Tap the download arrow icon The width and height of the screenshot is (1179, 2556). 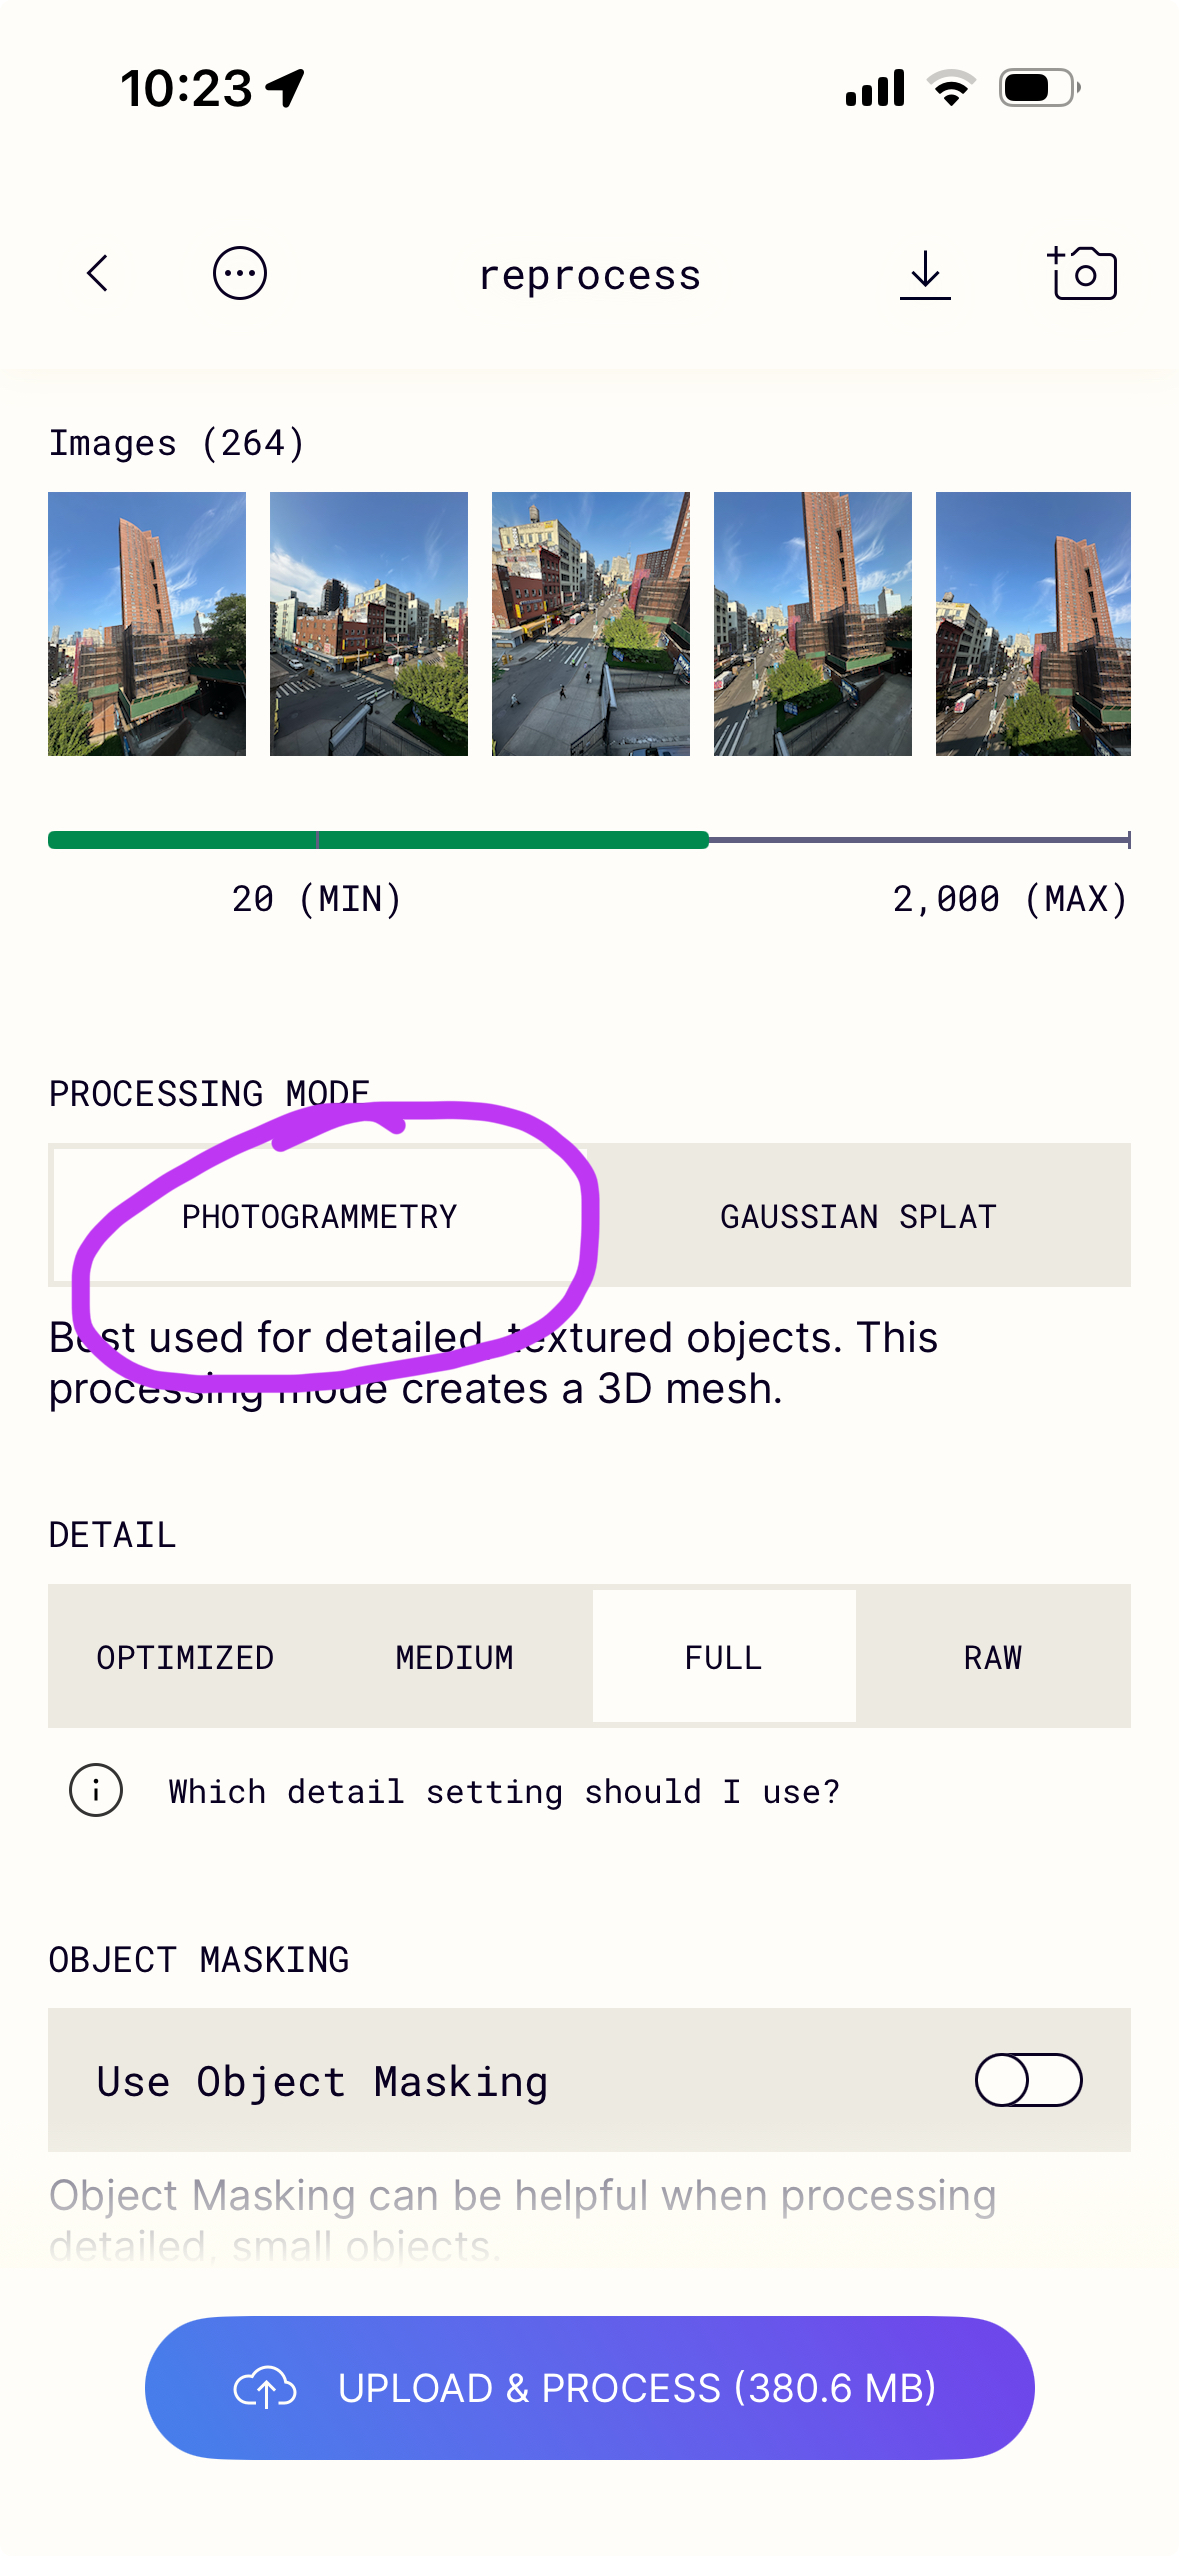coord(925,273)
